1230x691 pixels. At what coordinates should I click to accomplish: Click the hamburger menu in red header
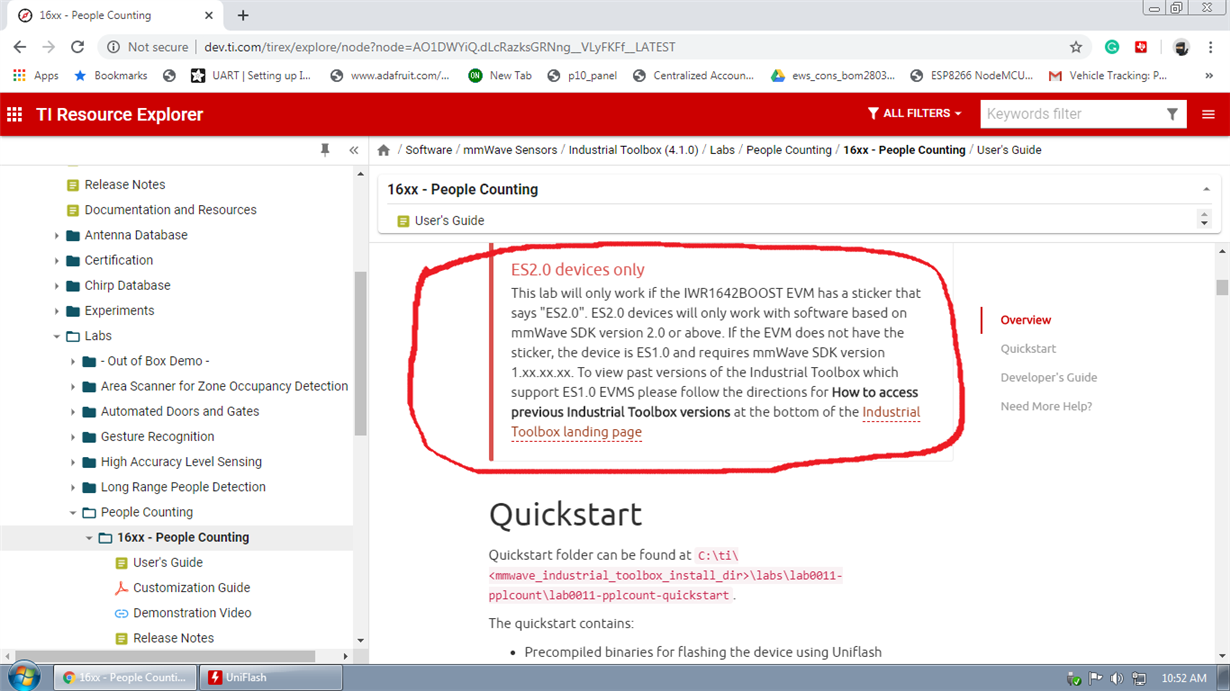coord(1208,114)
